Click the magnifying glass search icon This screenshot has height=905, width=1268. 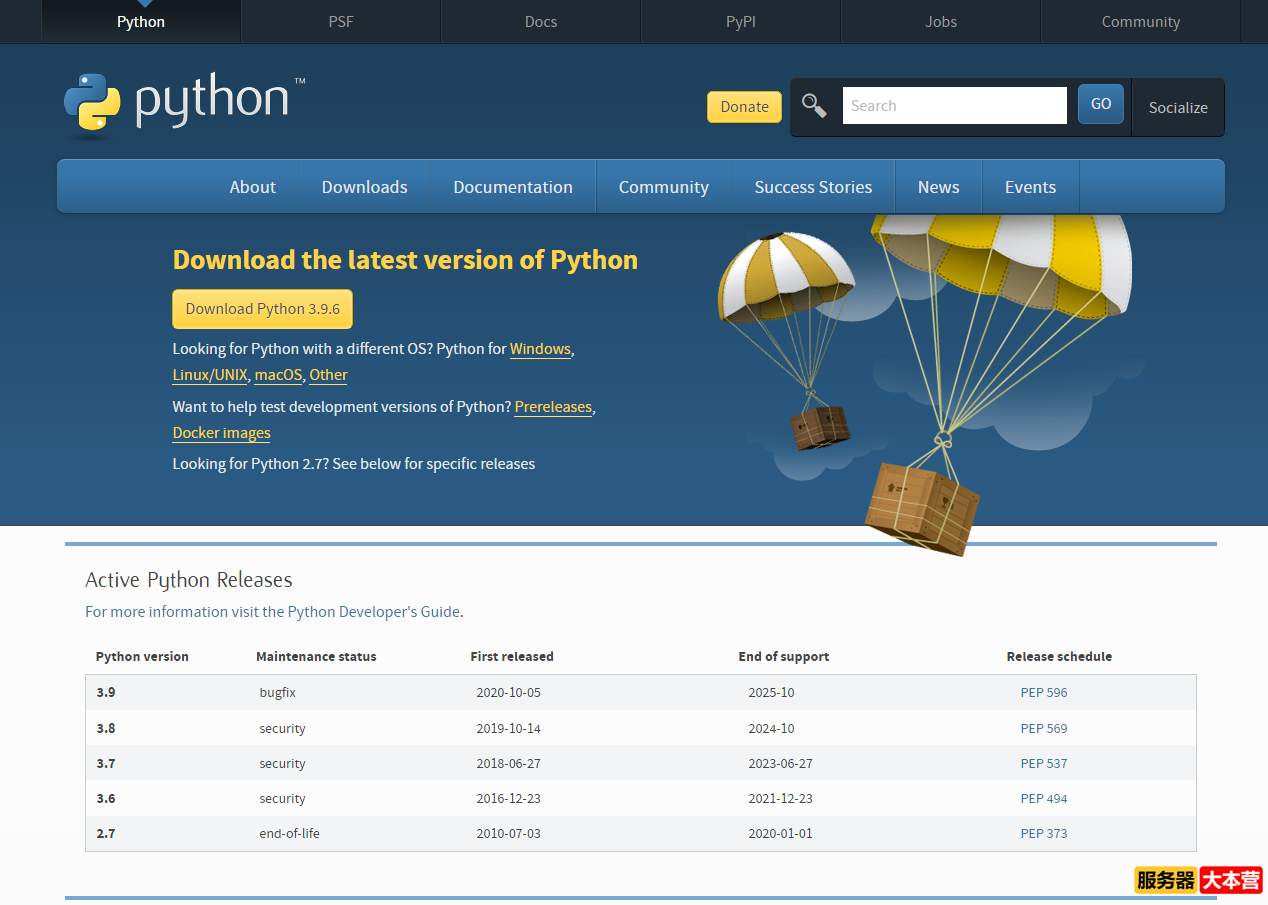point(814,106)
